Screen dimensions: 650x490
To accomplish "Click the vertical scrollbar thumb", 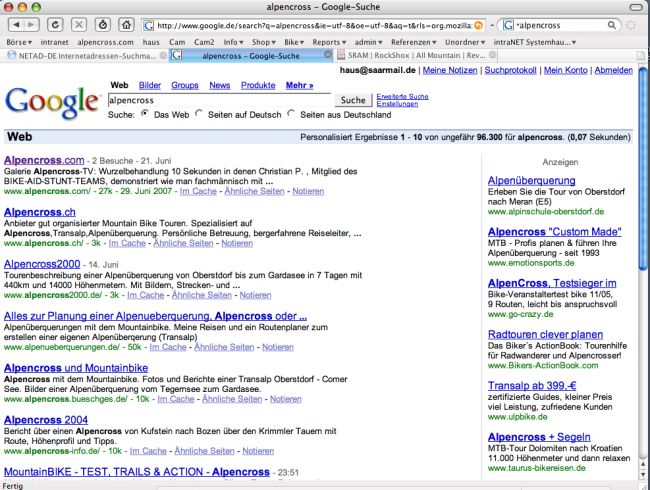I will [643, 170].
